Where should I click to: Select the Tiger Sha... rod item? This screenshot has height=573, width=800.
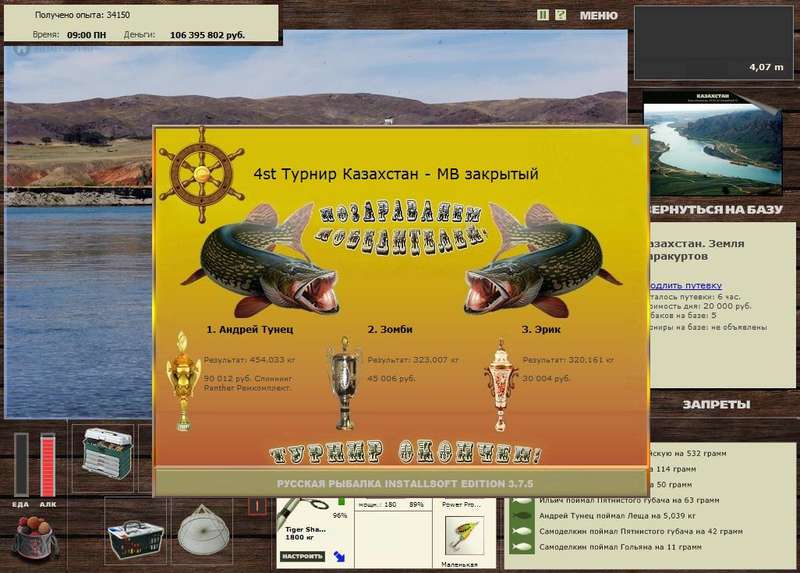click(x=305, y=533)
